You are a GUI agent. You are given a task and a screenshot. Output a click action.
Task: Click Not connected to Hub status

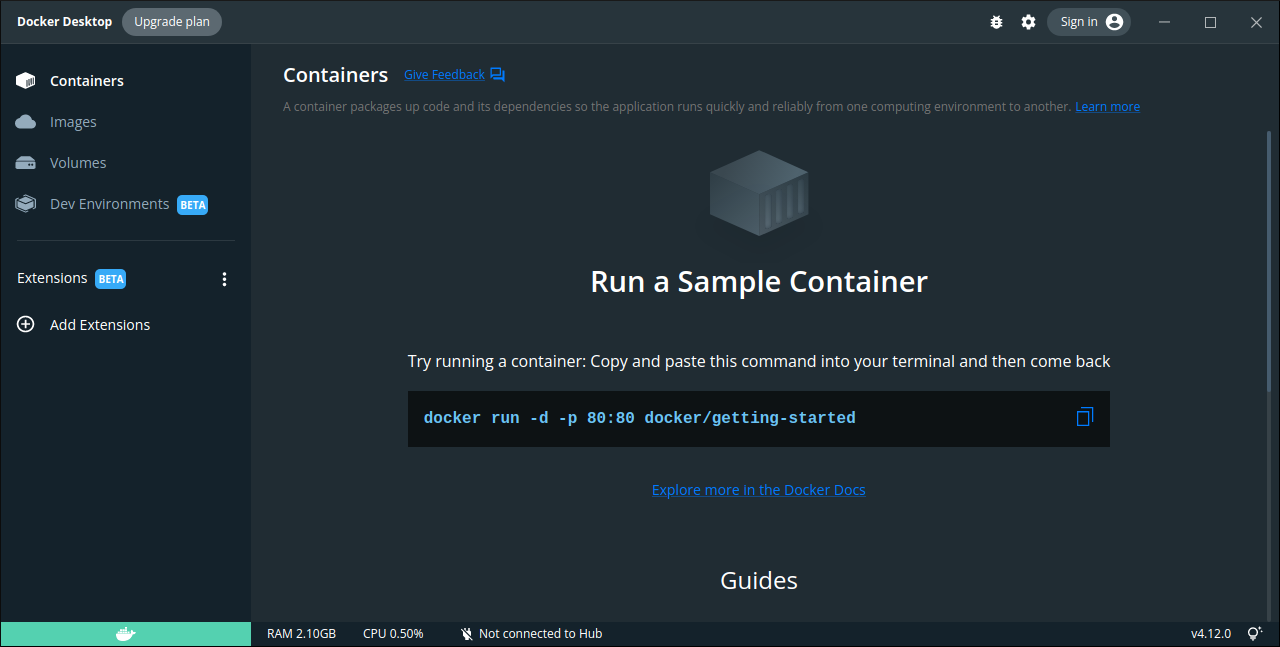[530, 633]
